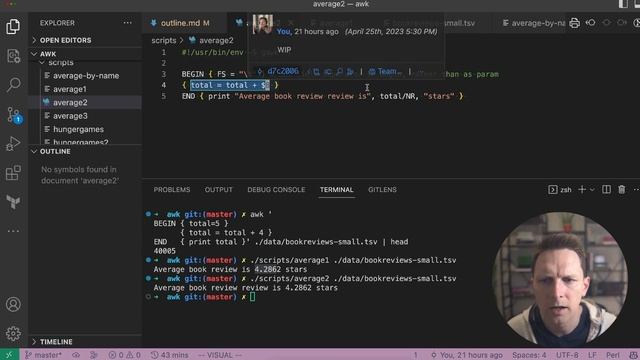Select the TERMINAL panel tab
Viewport: 640px width, 360px height.
(x=336, y=189)
